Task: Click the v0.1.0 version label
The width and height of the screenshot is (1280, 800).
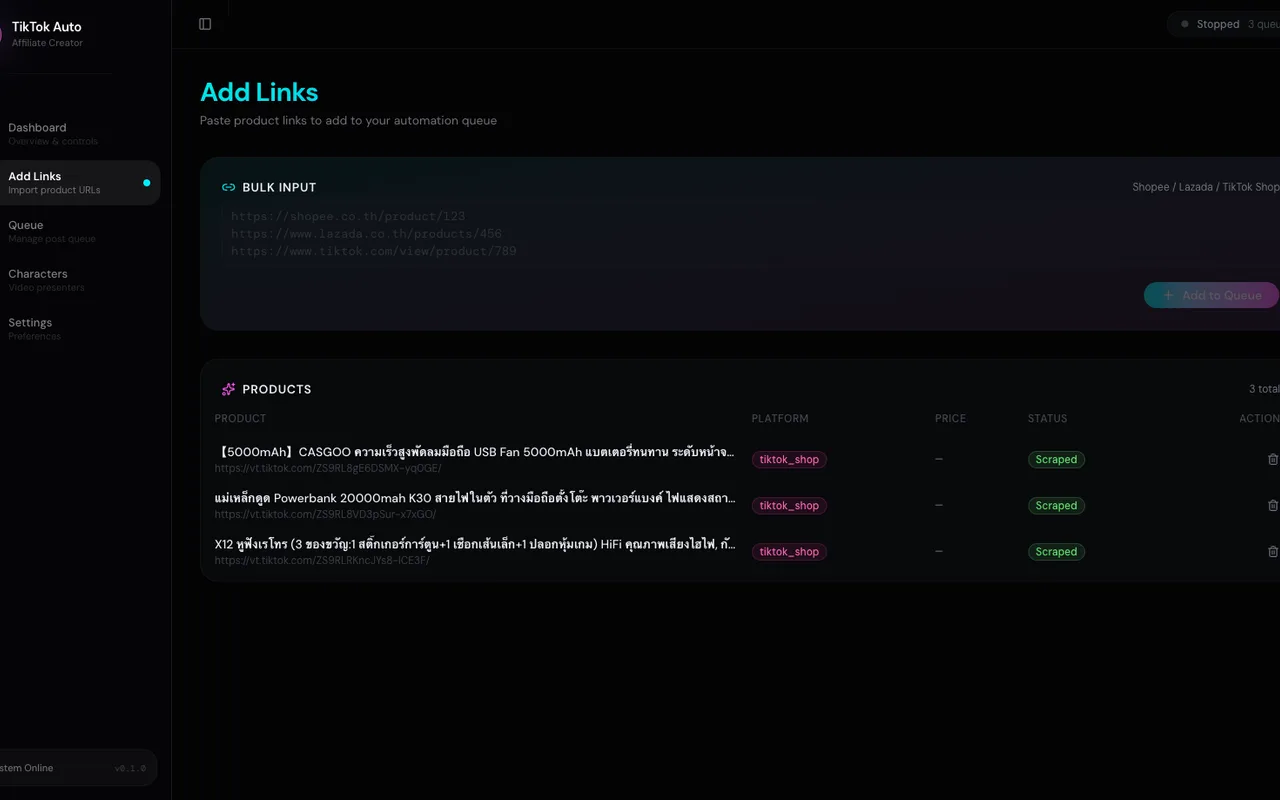Action: (x=130, y=768)
